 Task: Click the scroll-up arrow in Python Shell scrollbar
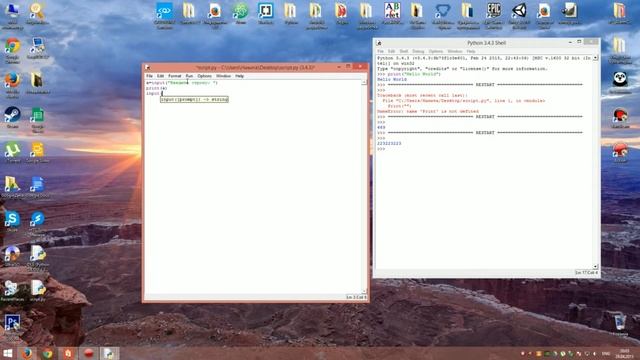[x=595, y=58]
